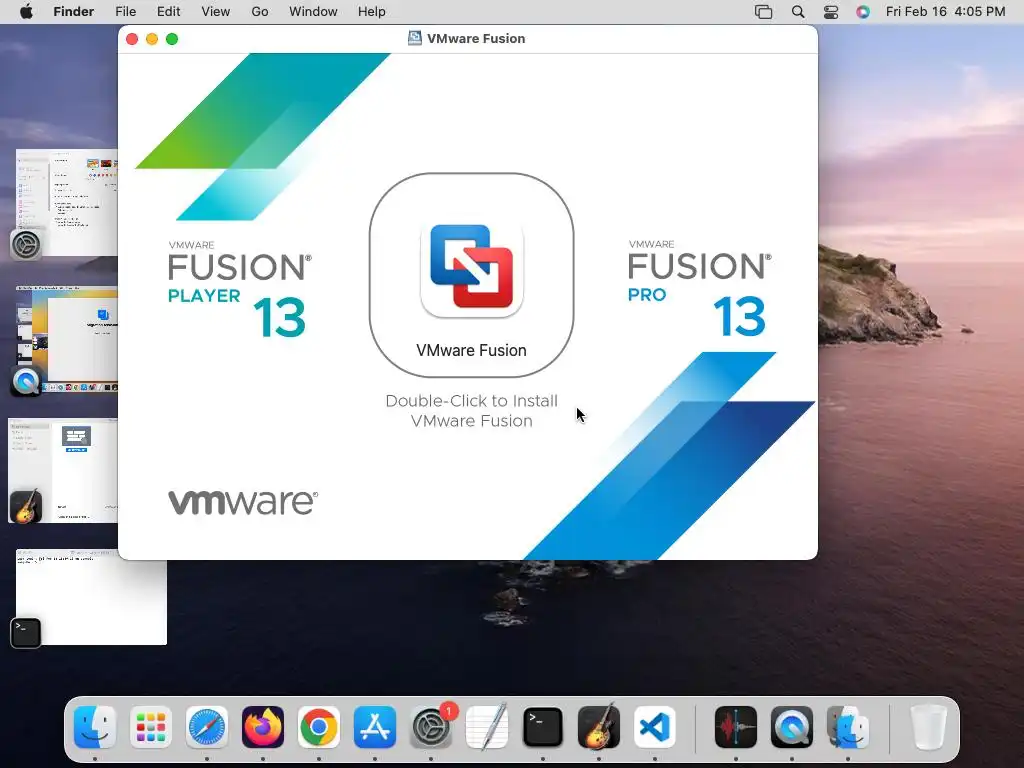Open the Migration Assistant icon in Dock
This screenshot has width=1024, height=768.
pyautogui.click(x=848, y=727)
